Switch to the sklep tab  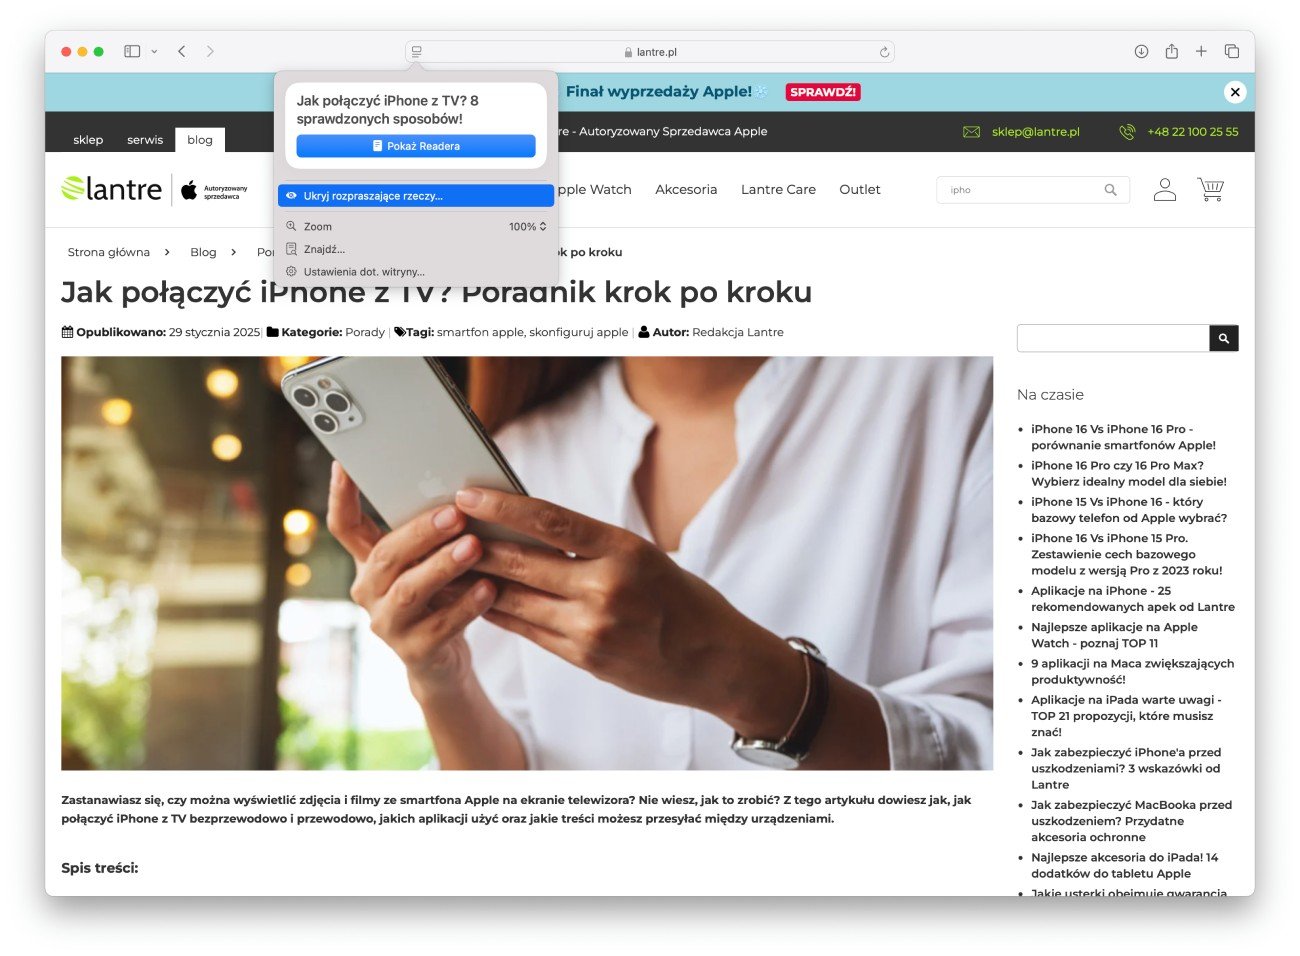[88, 140]
